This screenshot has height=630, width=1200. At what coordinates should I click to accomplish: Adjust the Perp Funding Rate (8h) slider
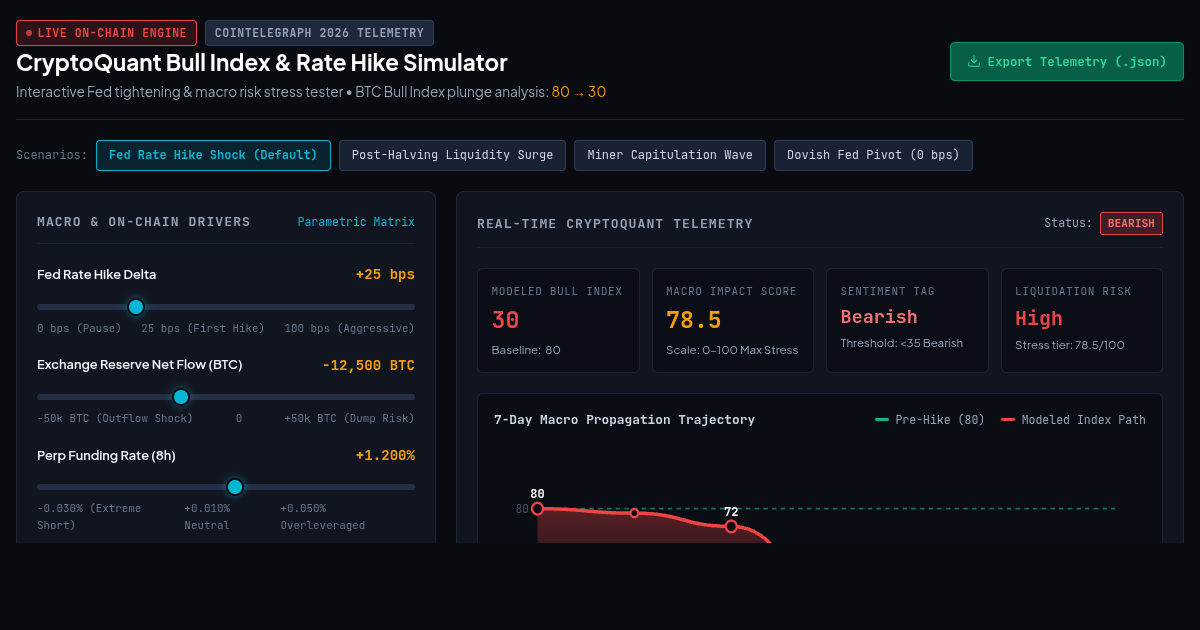pos(226,487)
